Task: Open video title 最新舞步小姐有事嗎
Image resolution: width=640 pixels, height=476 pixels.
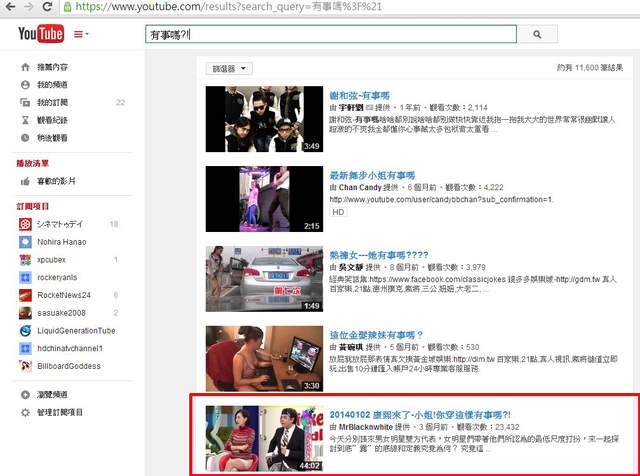Action: (373, 173)
